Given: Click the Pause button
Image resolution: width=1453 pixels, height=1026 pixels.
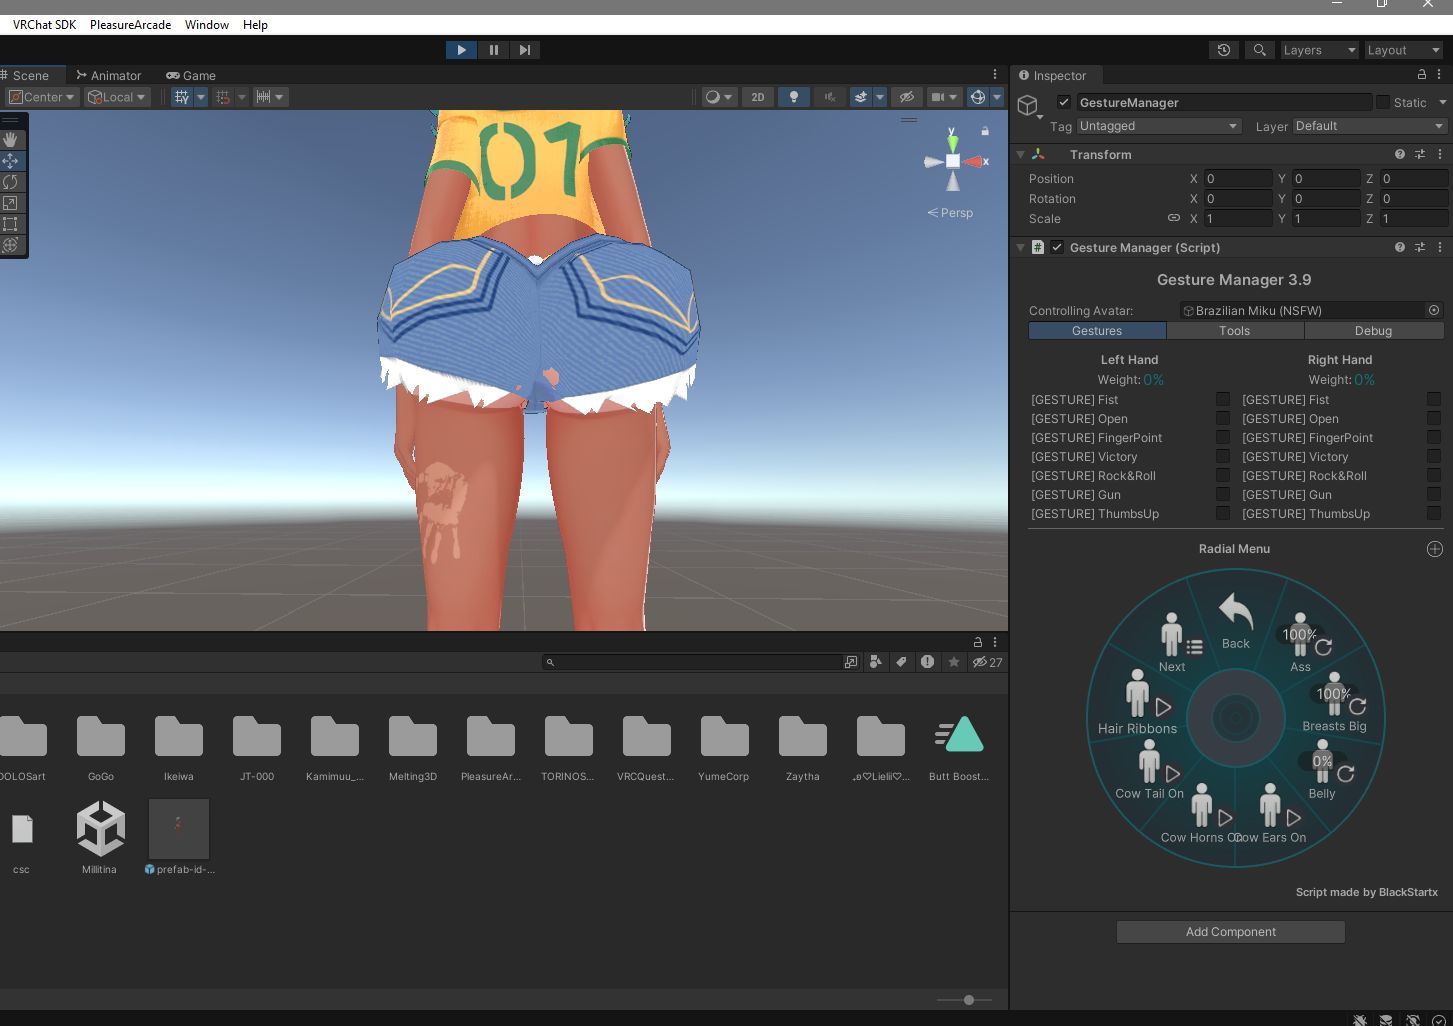Looking at the screenshot, I should (493, 50).
